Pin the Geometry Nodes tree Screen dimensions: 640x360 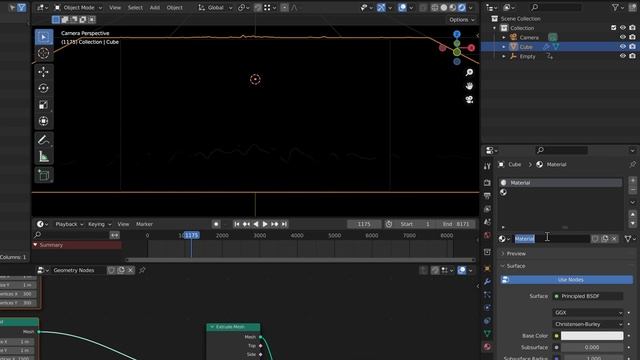pos(142,270)
